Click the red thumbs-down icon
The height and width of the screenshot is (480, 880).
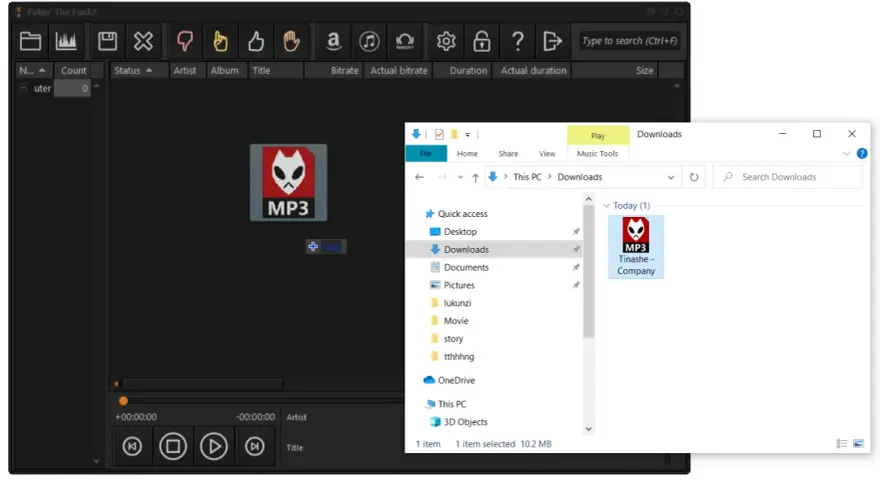(x=185, y=41)
